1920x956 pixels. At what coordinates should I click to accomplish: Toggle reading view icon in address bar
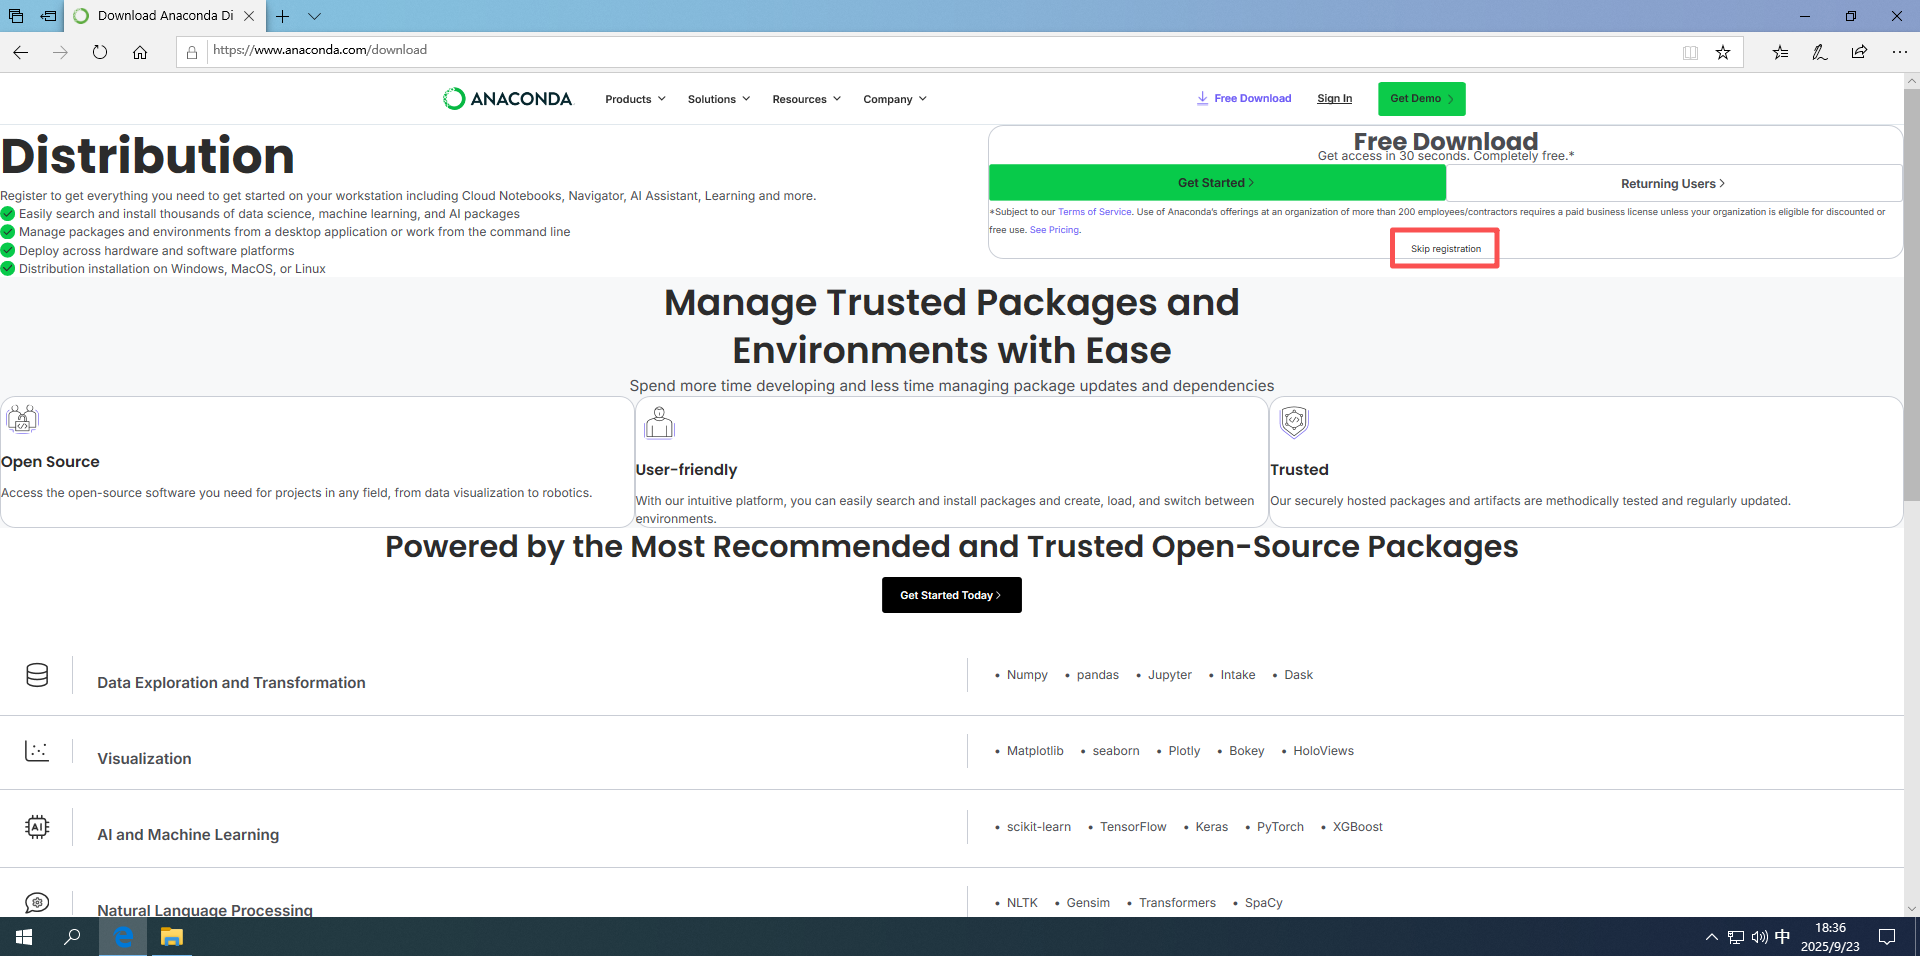point(1690,52)
